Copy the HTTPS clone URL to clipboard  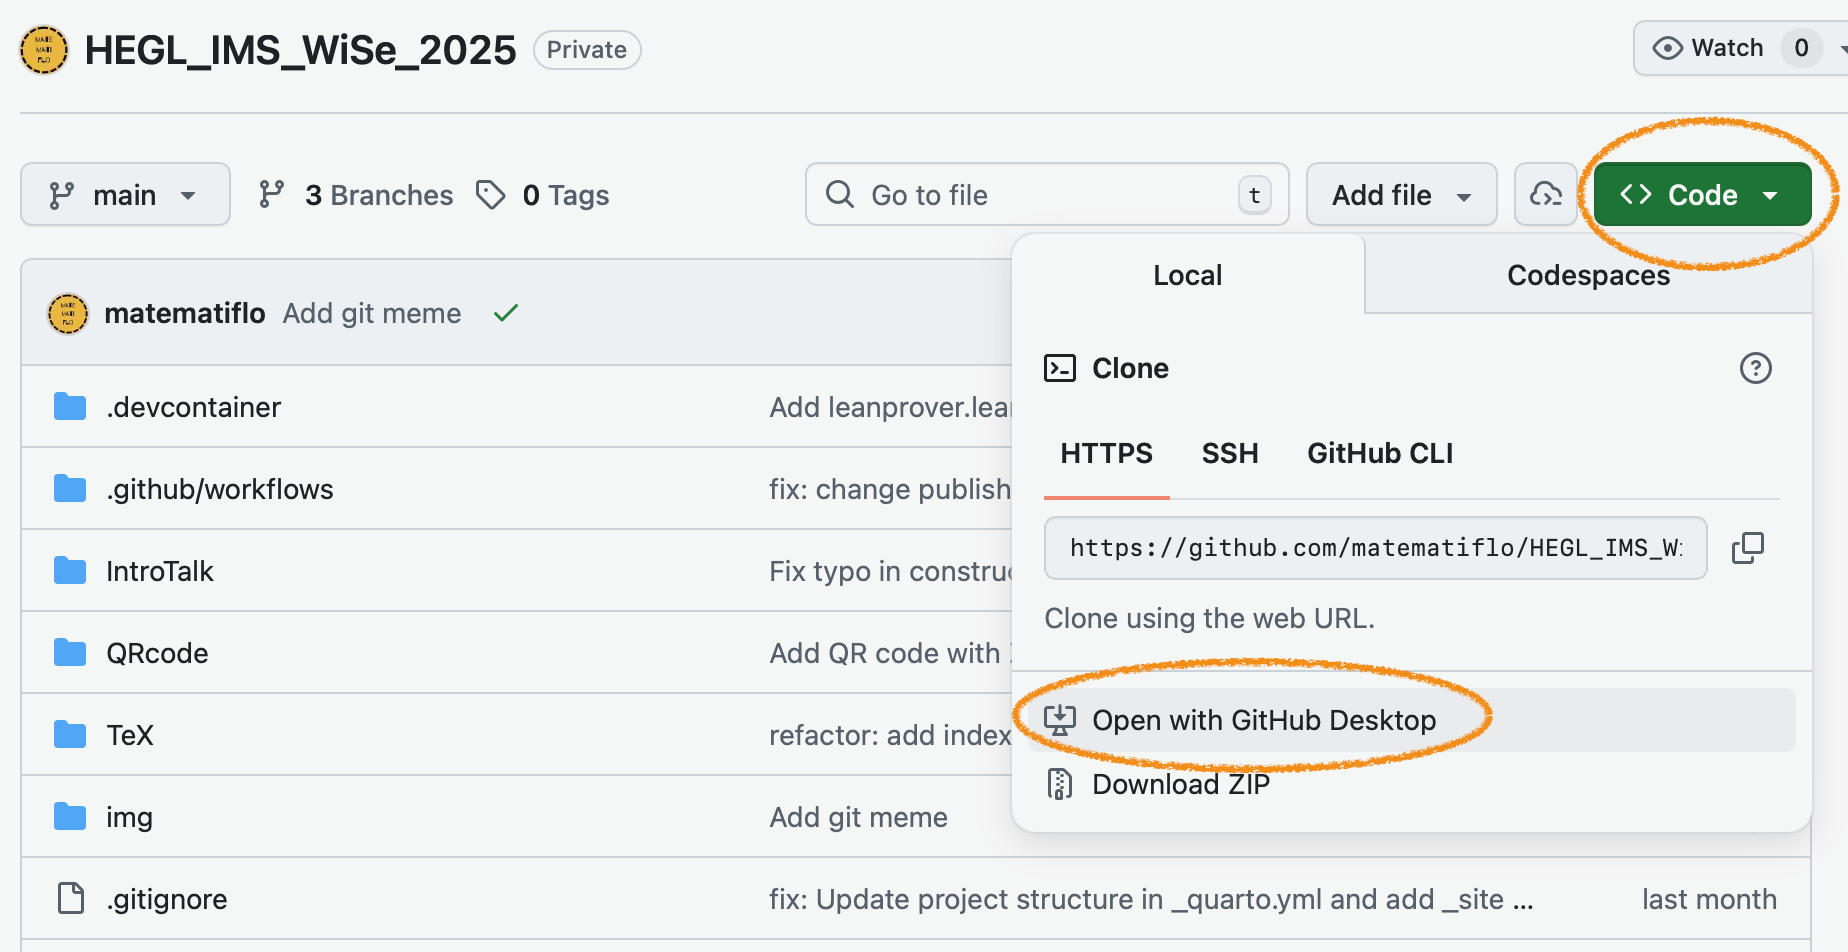pos(1747,548)
